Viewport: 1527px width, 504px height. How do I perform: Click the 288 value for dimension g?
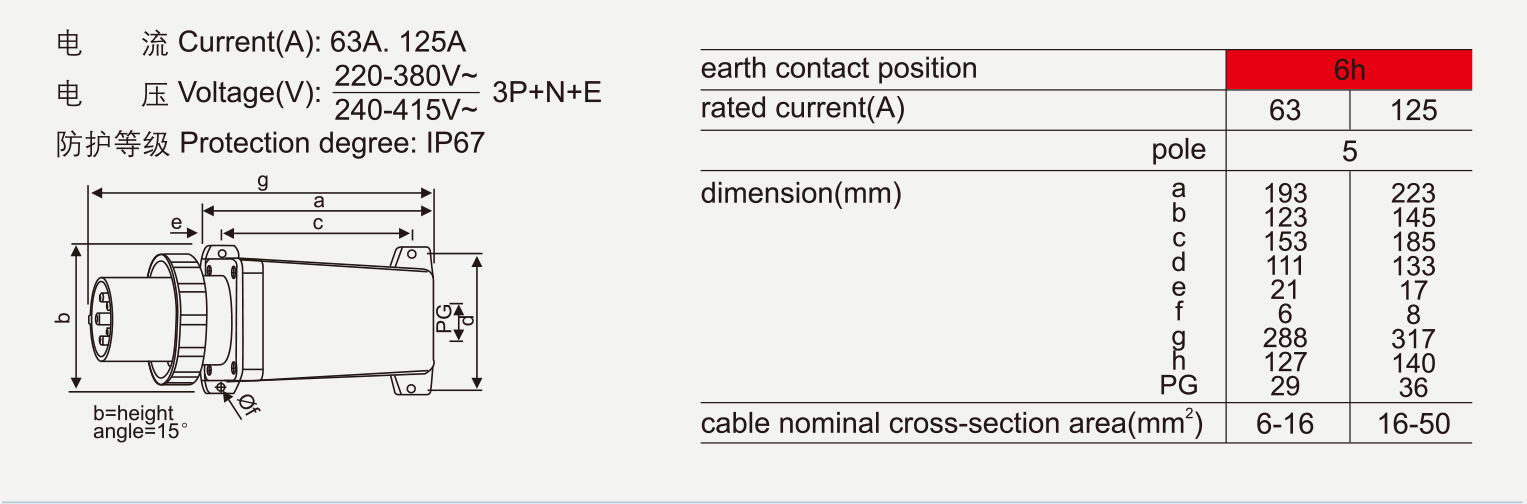coord(1285,339)
